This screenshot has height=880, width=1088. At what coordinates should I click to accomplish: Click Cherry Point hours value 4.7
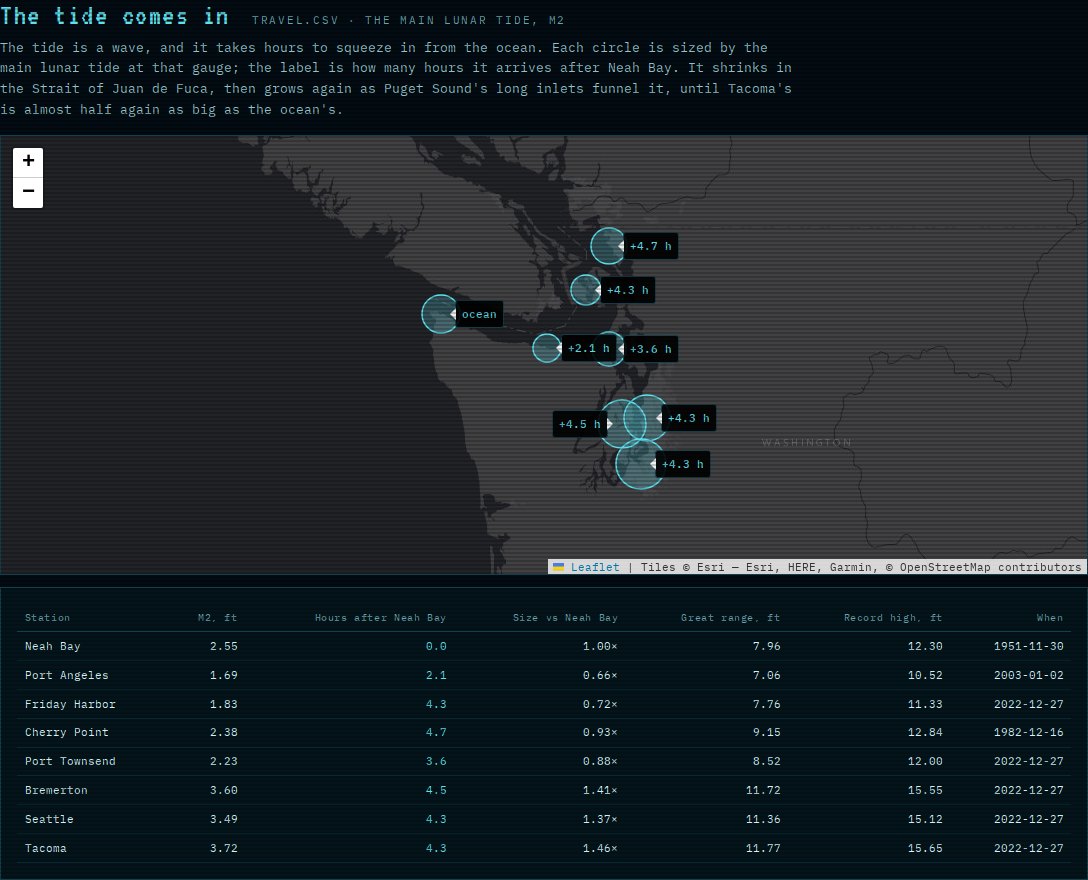(436, 732)
